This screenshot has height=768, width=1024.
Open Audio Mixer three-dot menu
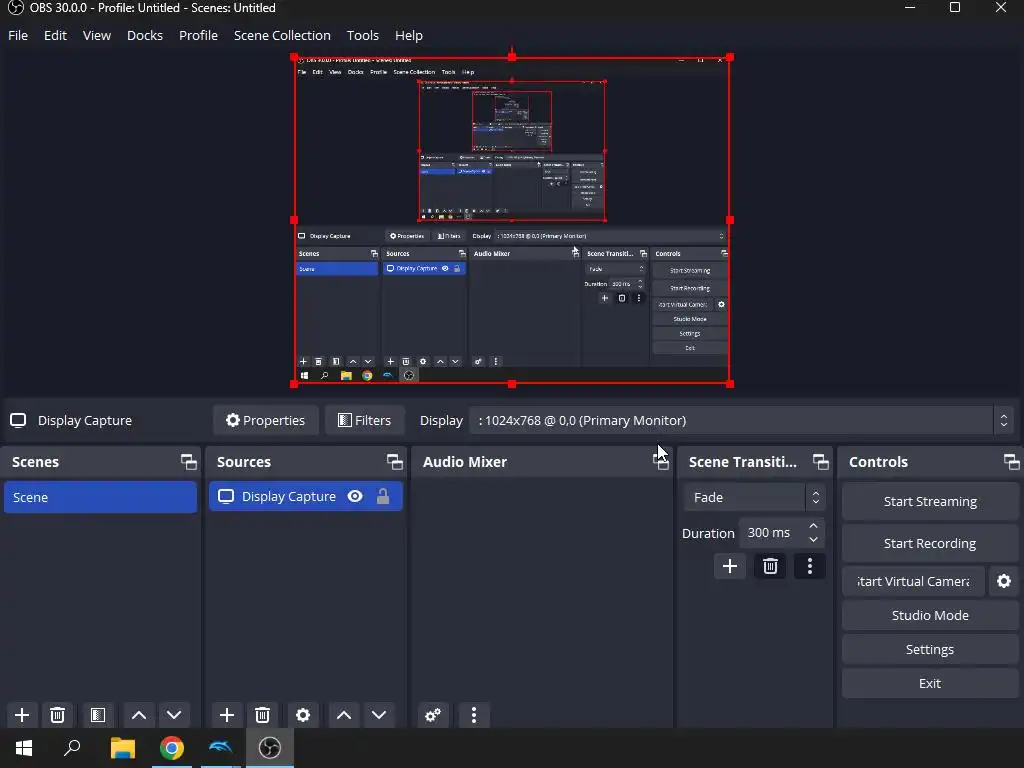(474, 715)
